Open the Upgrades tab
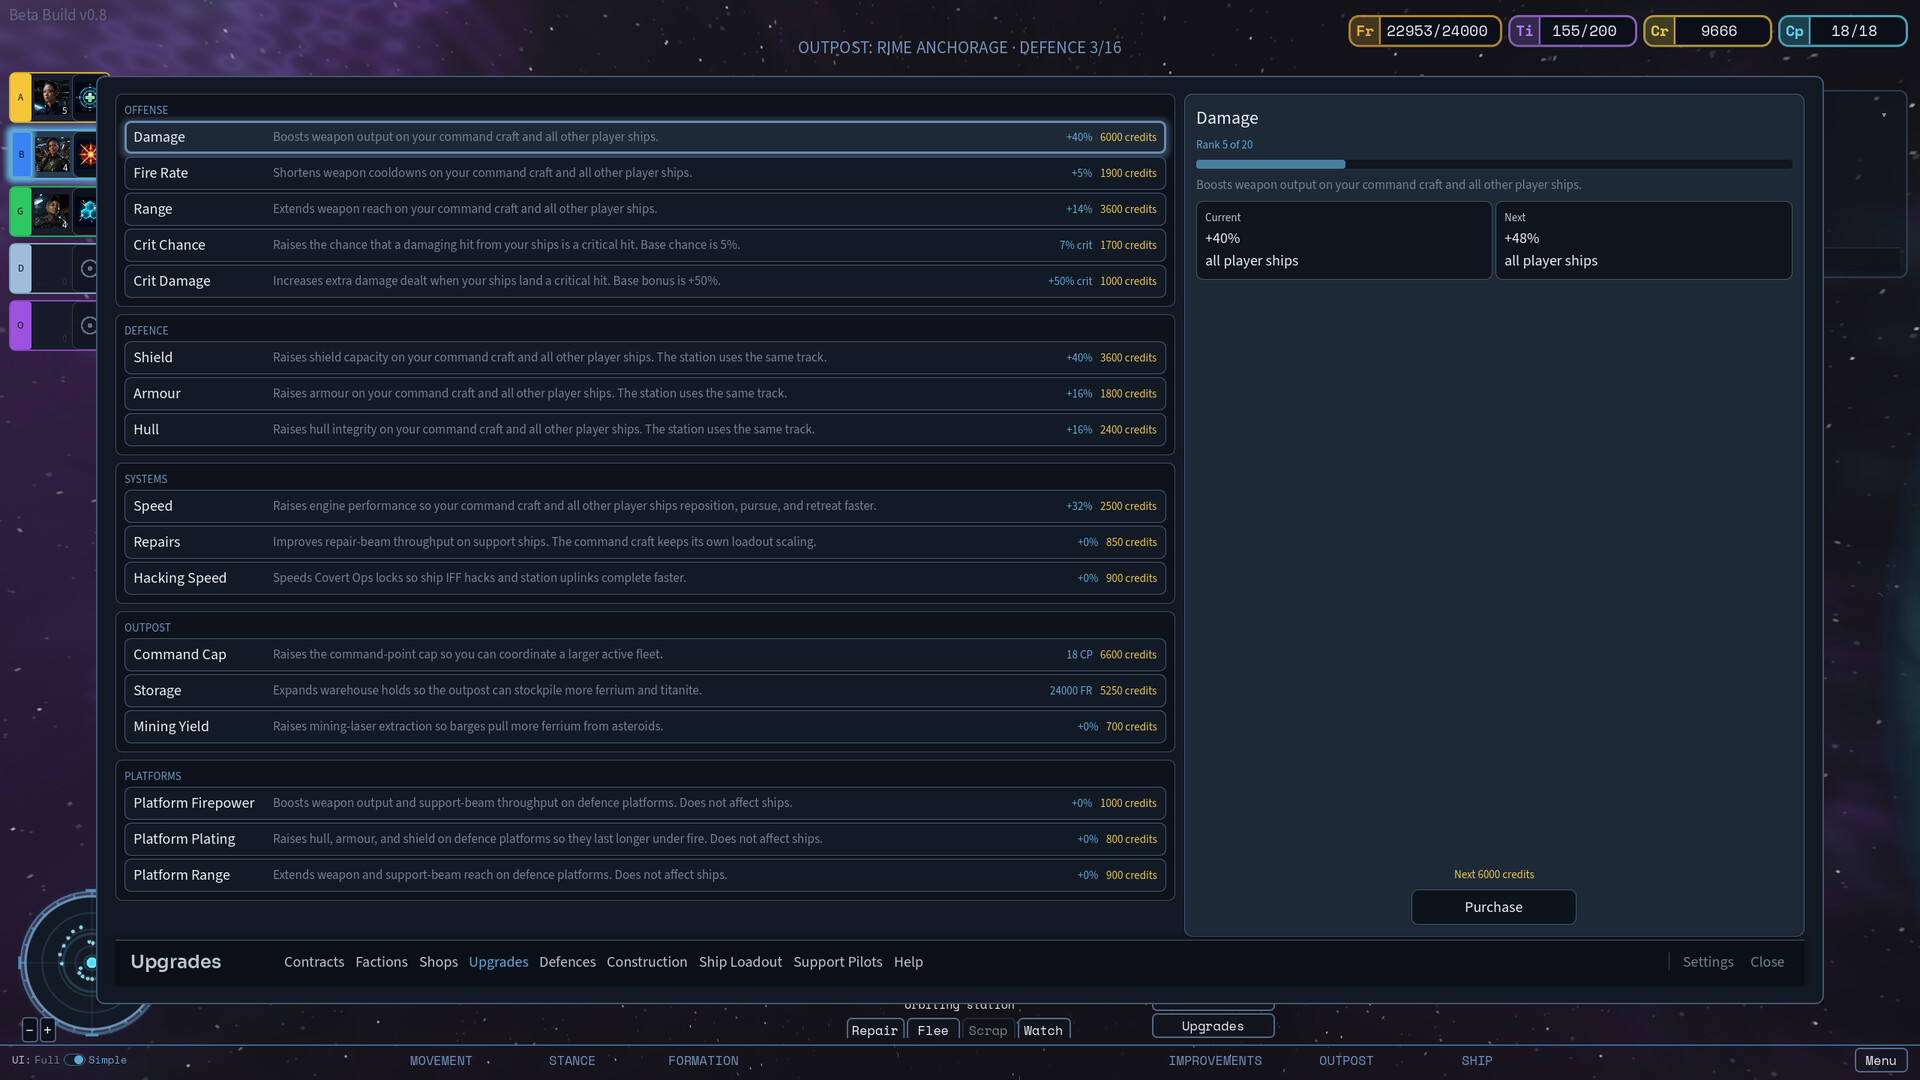The image size is (1920, 1080). click(x=498, y=962)
